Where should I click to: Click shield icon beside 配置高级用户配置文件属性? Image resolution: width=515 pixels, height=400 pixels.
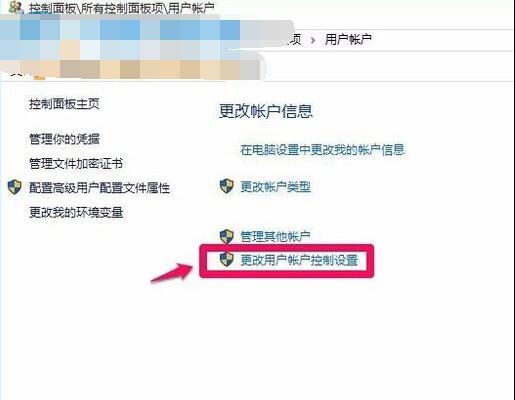click(x=15, y=187)
